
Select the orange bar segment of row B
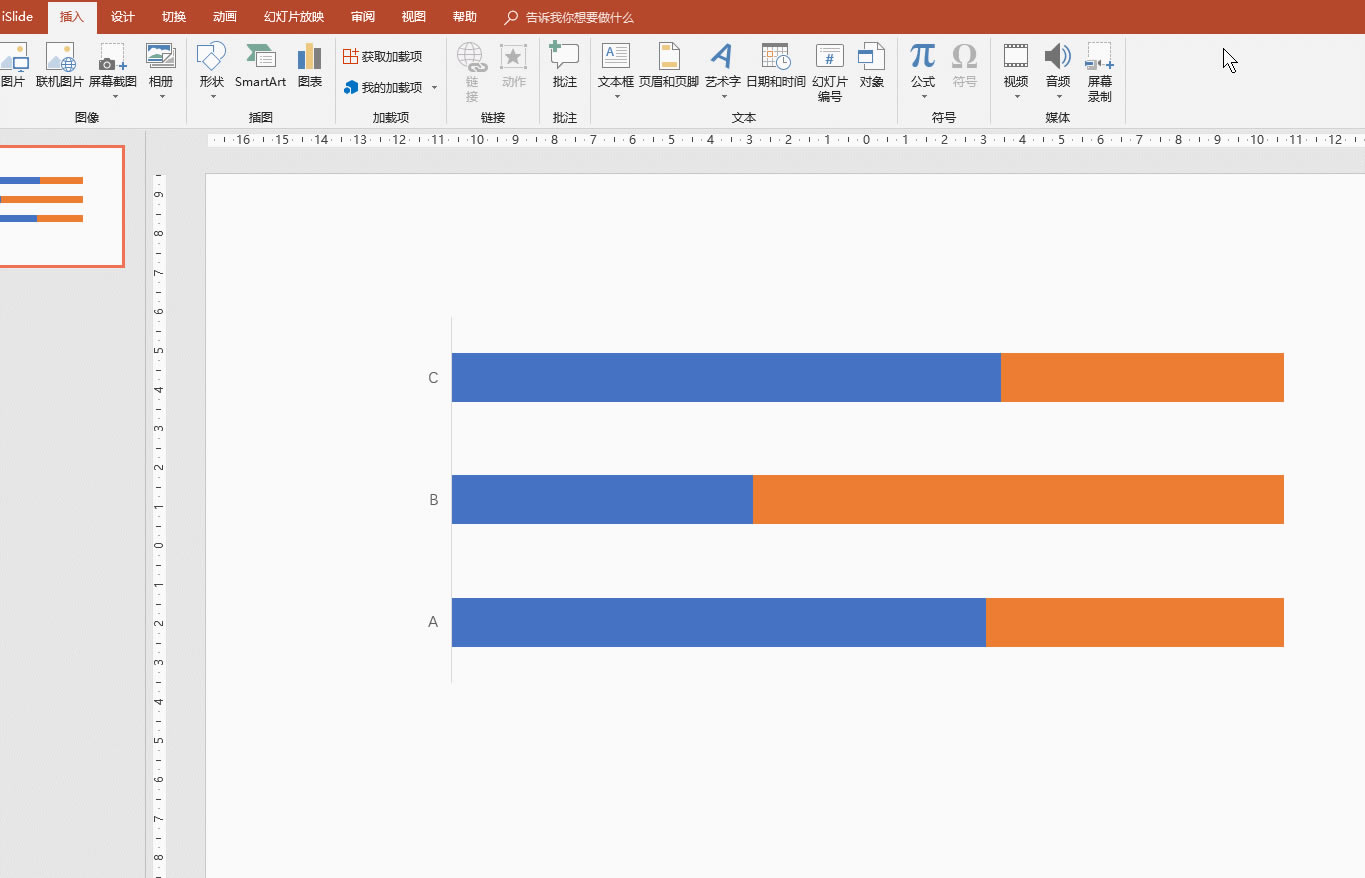1018,499
